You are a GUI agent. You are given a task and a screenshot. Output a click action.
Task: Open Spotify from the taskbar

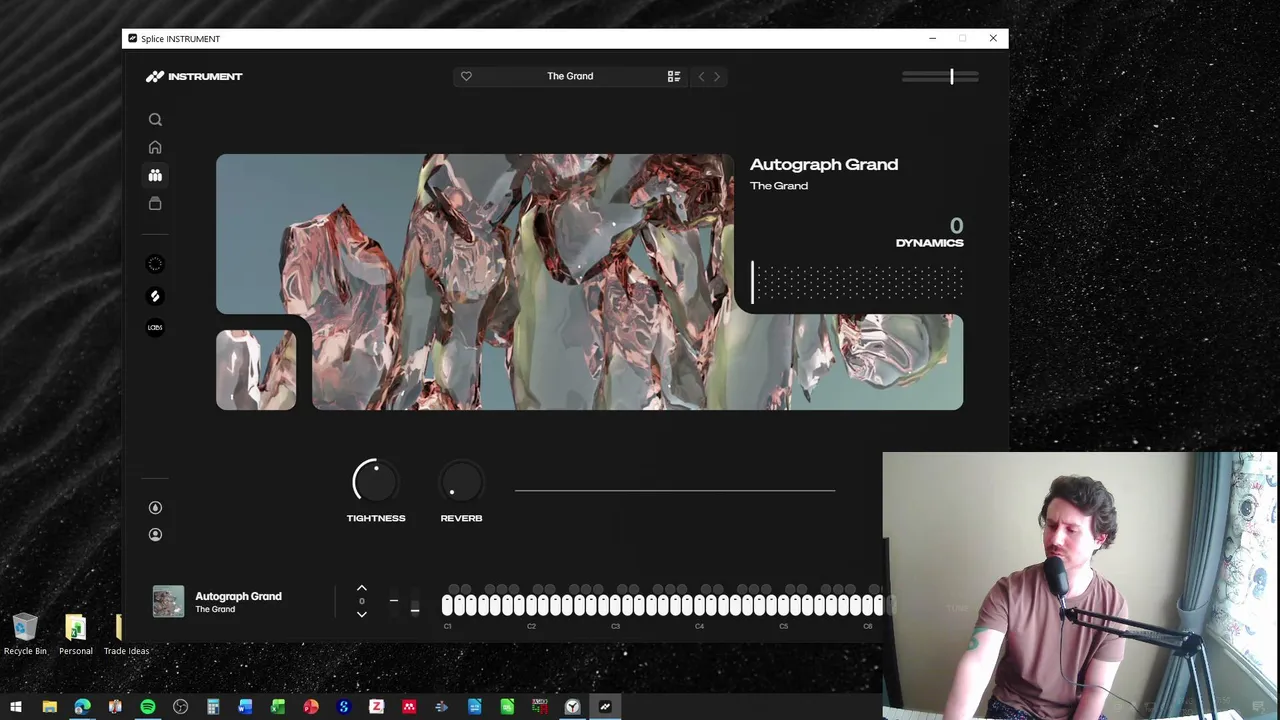pos(148,707)
